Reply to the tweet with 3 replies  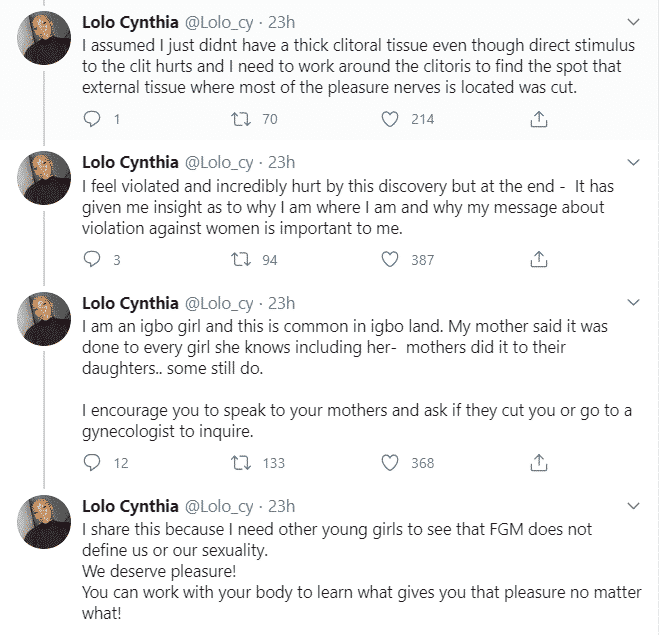point(93,260)
